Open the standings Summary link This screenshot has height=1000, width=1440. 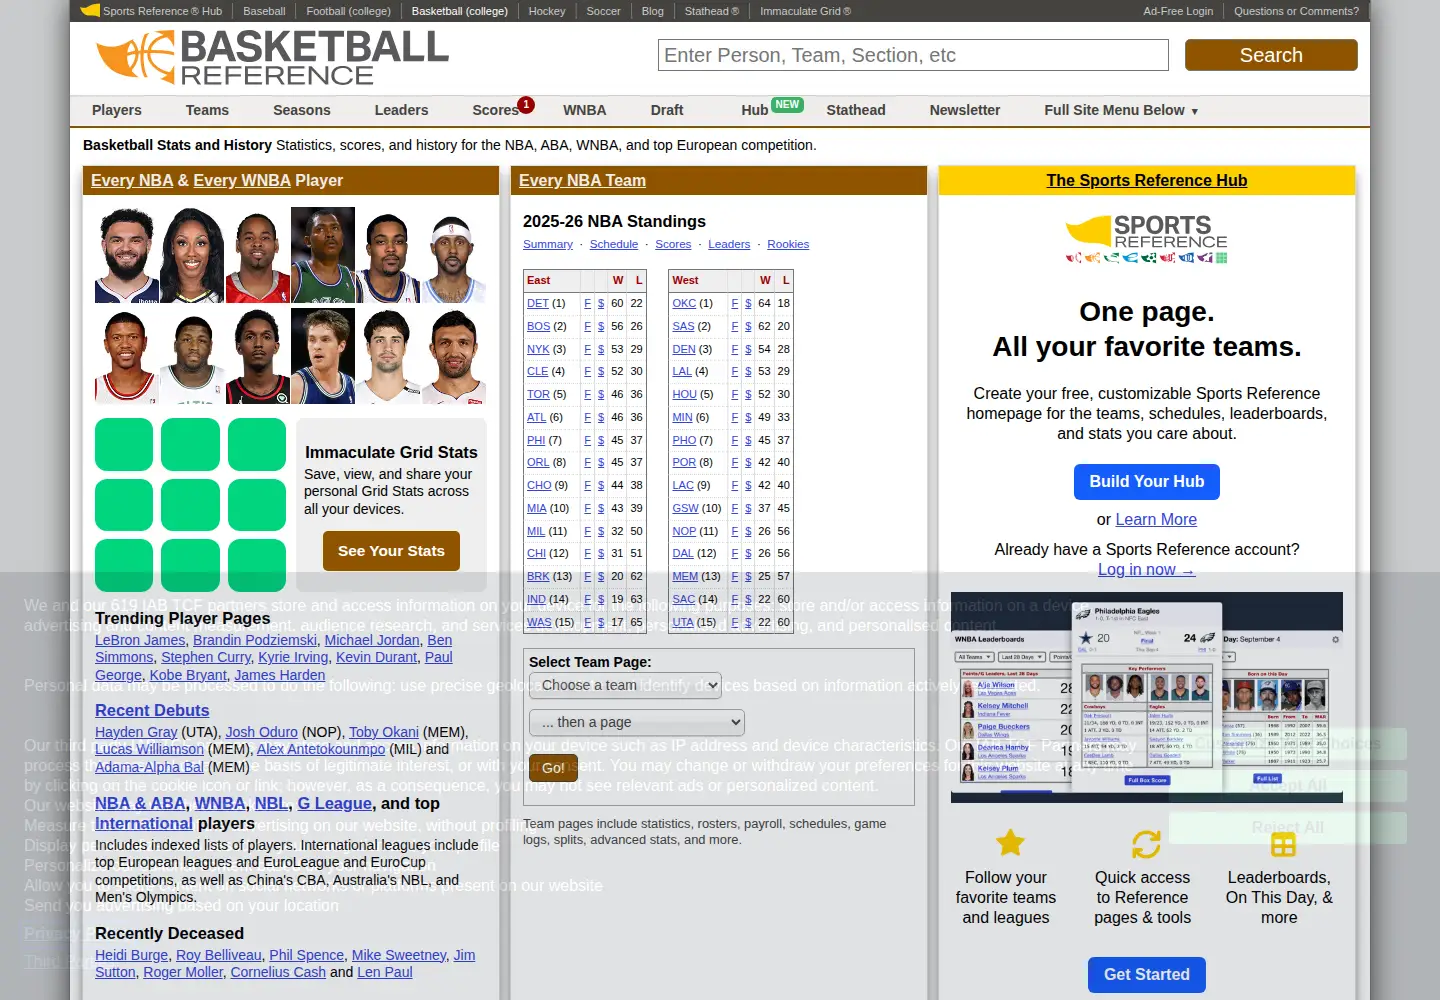[548, 244]
